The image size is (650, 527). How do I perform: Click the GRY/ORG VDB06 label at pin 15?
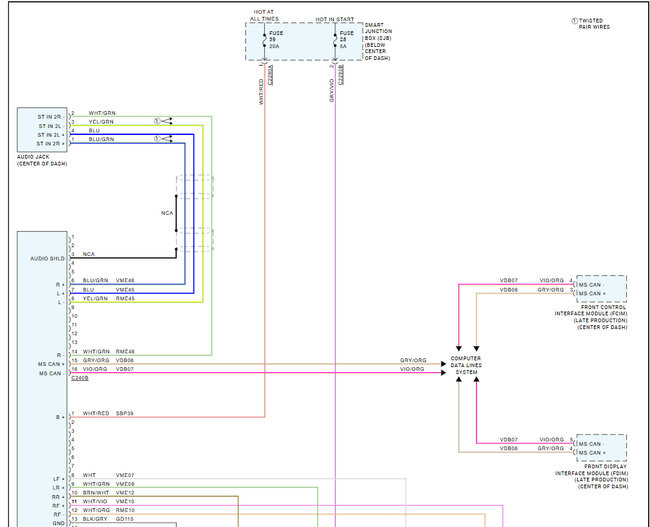(x=108, y=360)
